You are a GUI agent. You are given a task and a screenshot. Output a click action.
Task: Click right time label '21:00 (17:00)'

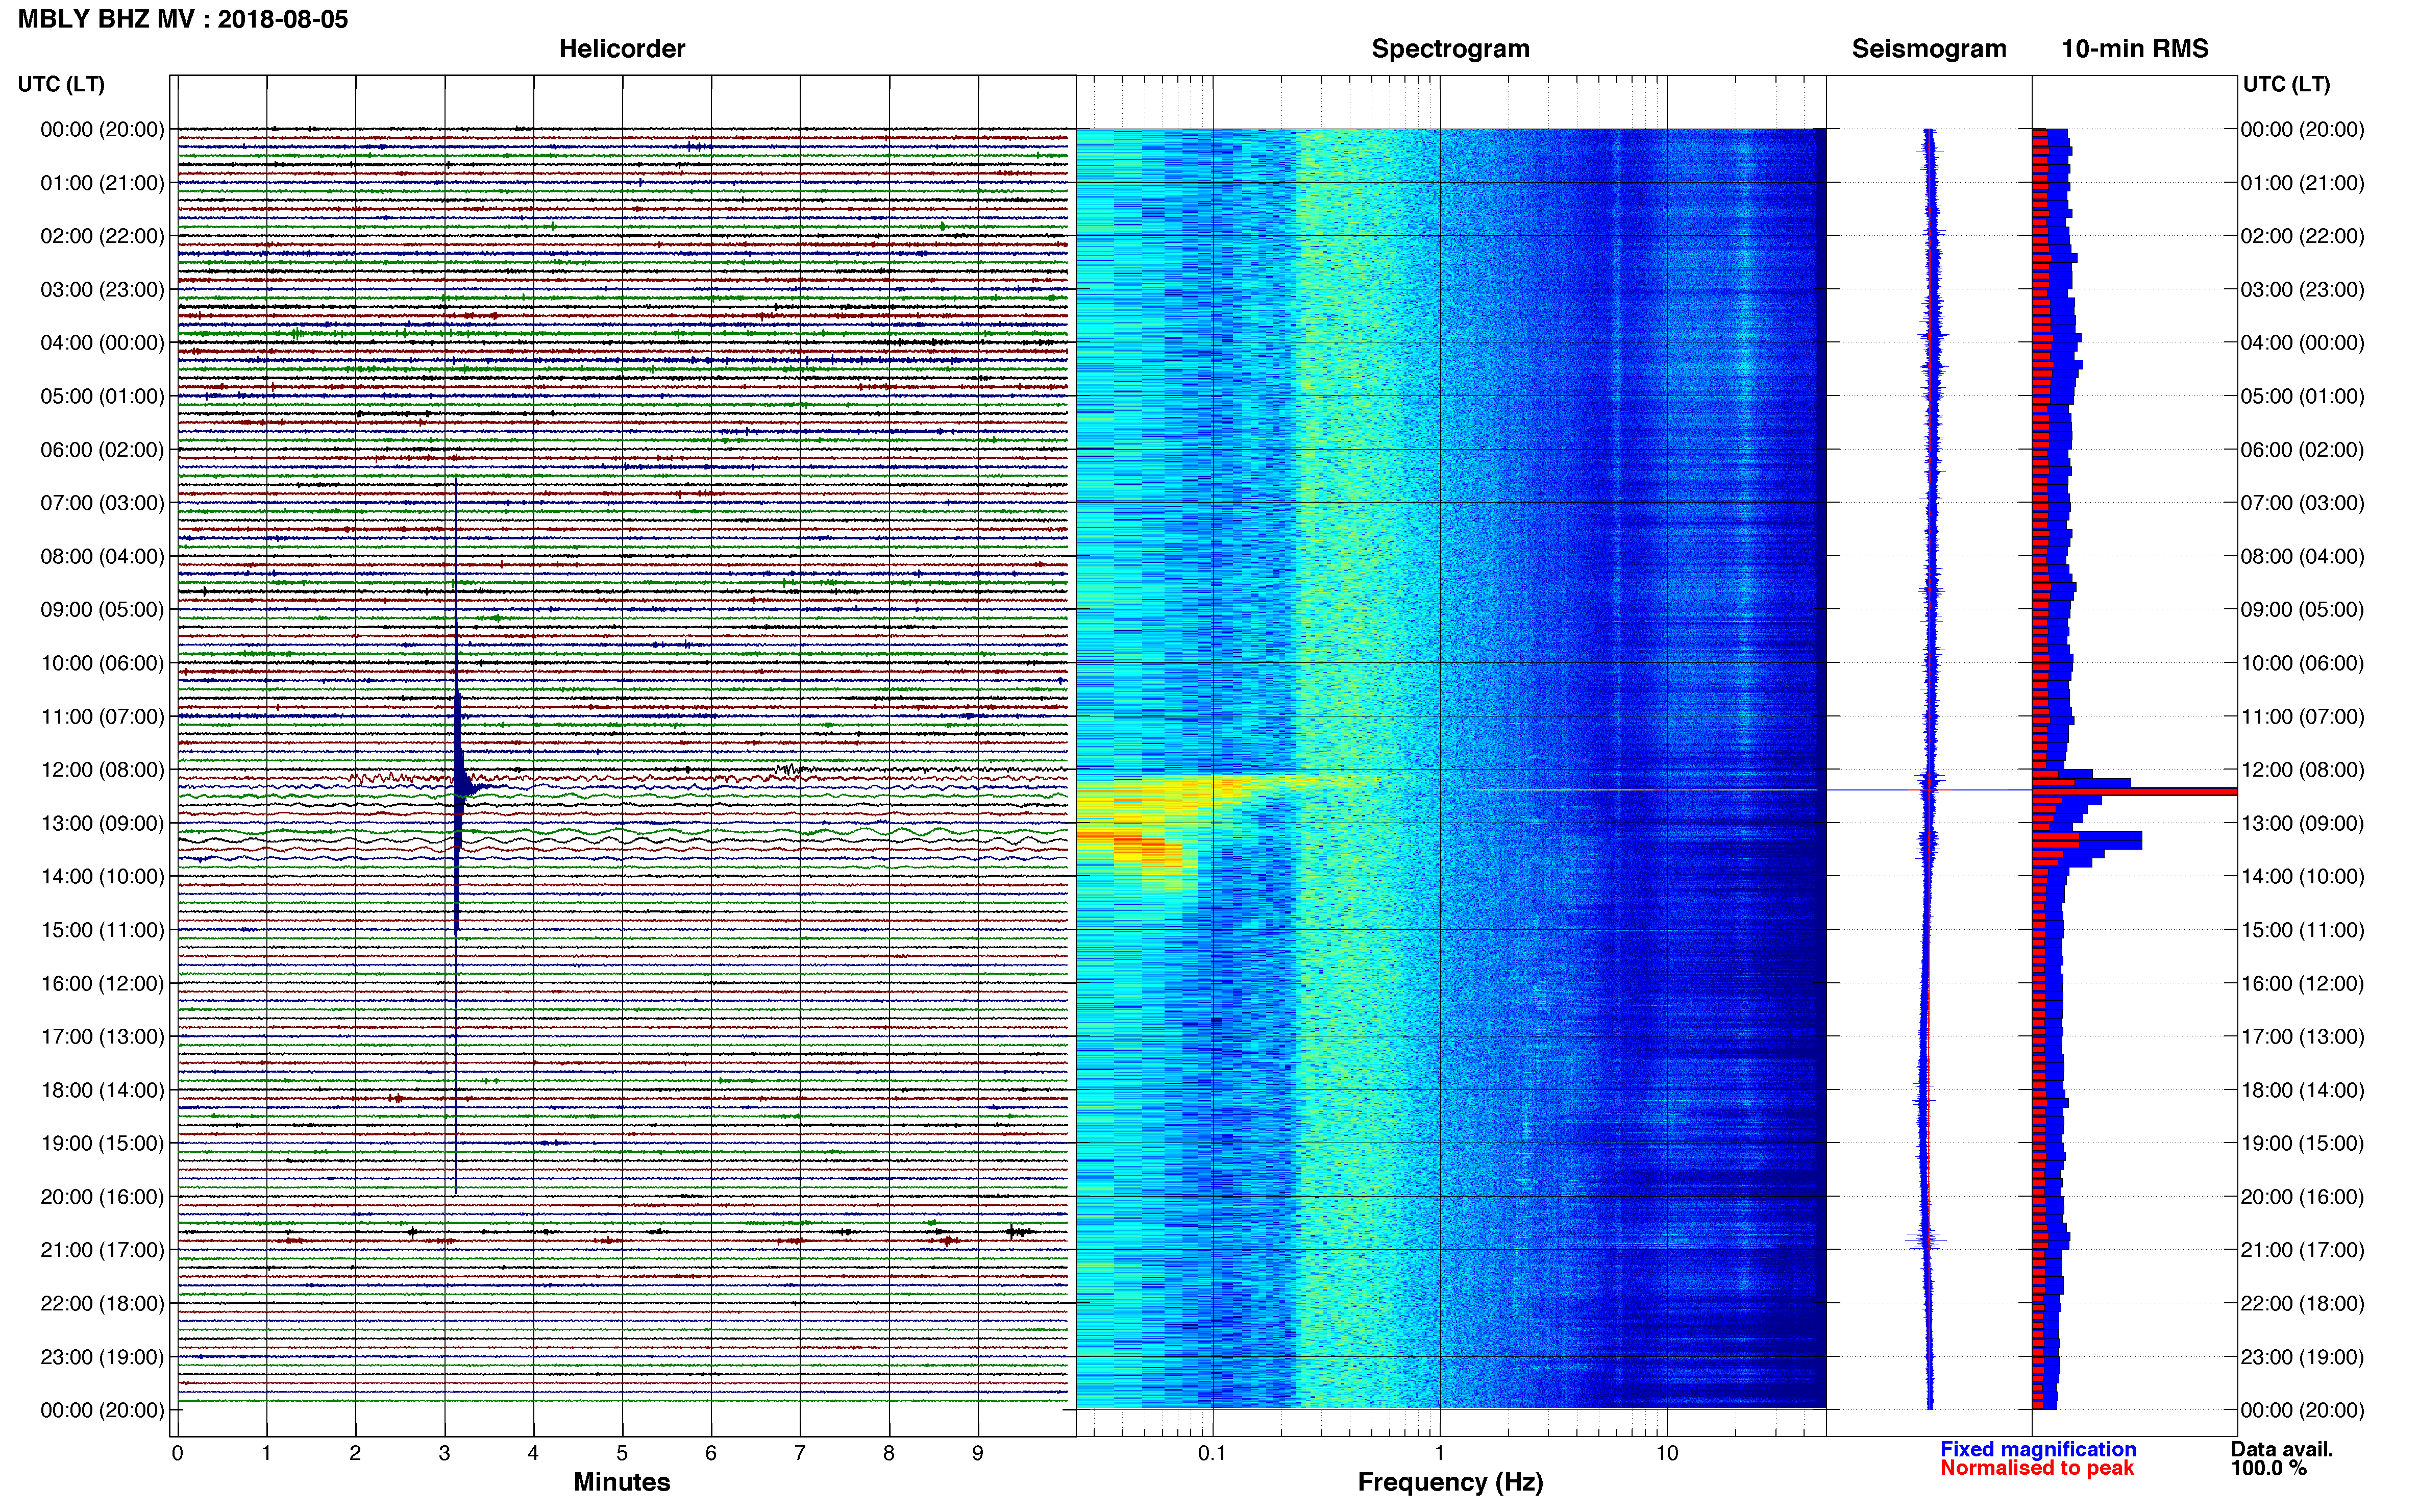click(2302, 1250)
